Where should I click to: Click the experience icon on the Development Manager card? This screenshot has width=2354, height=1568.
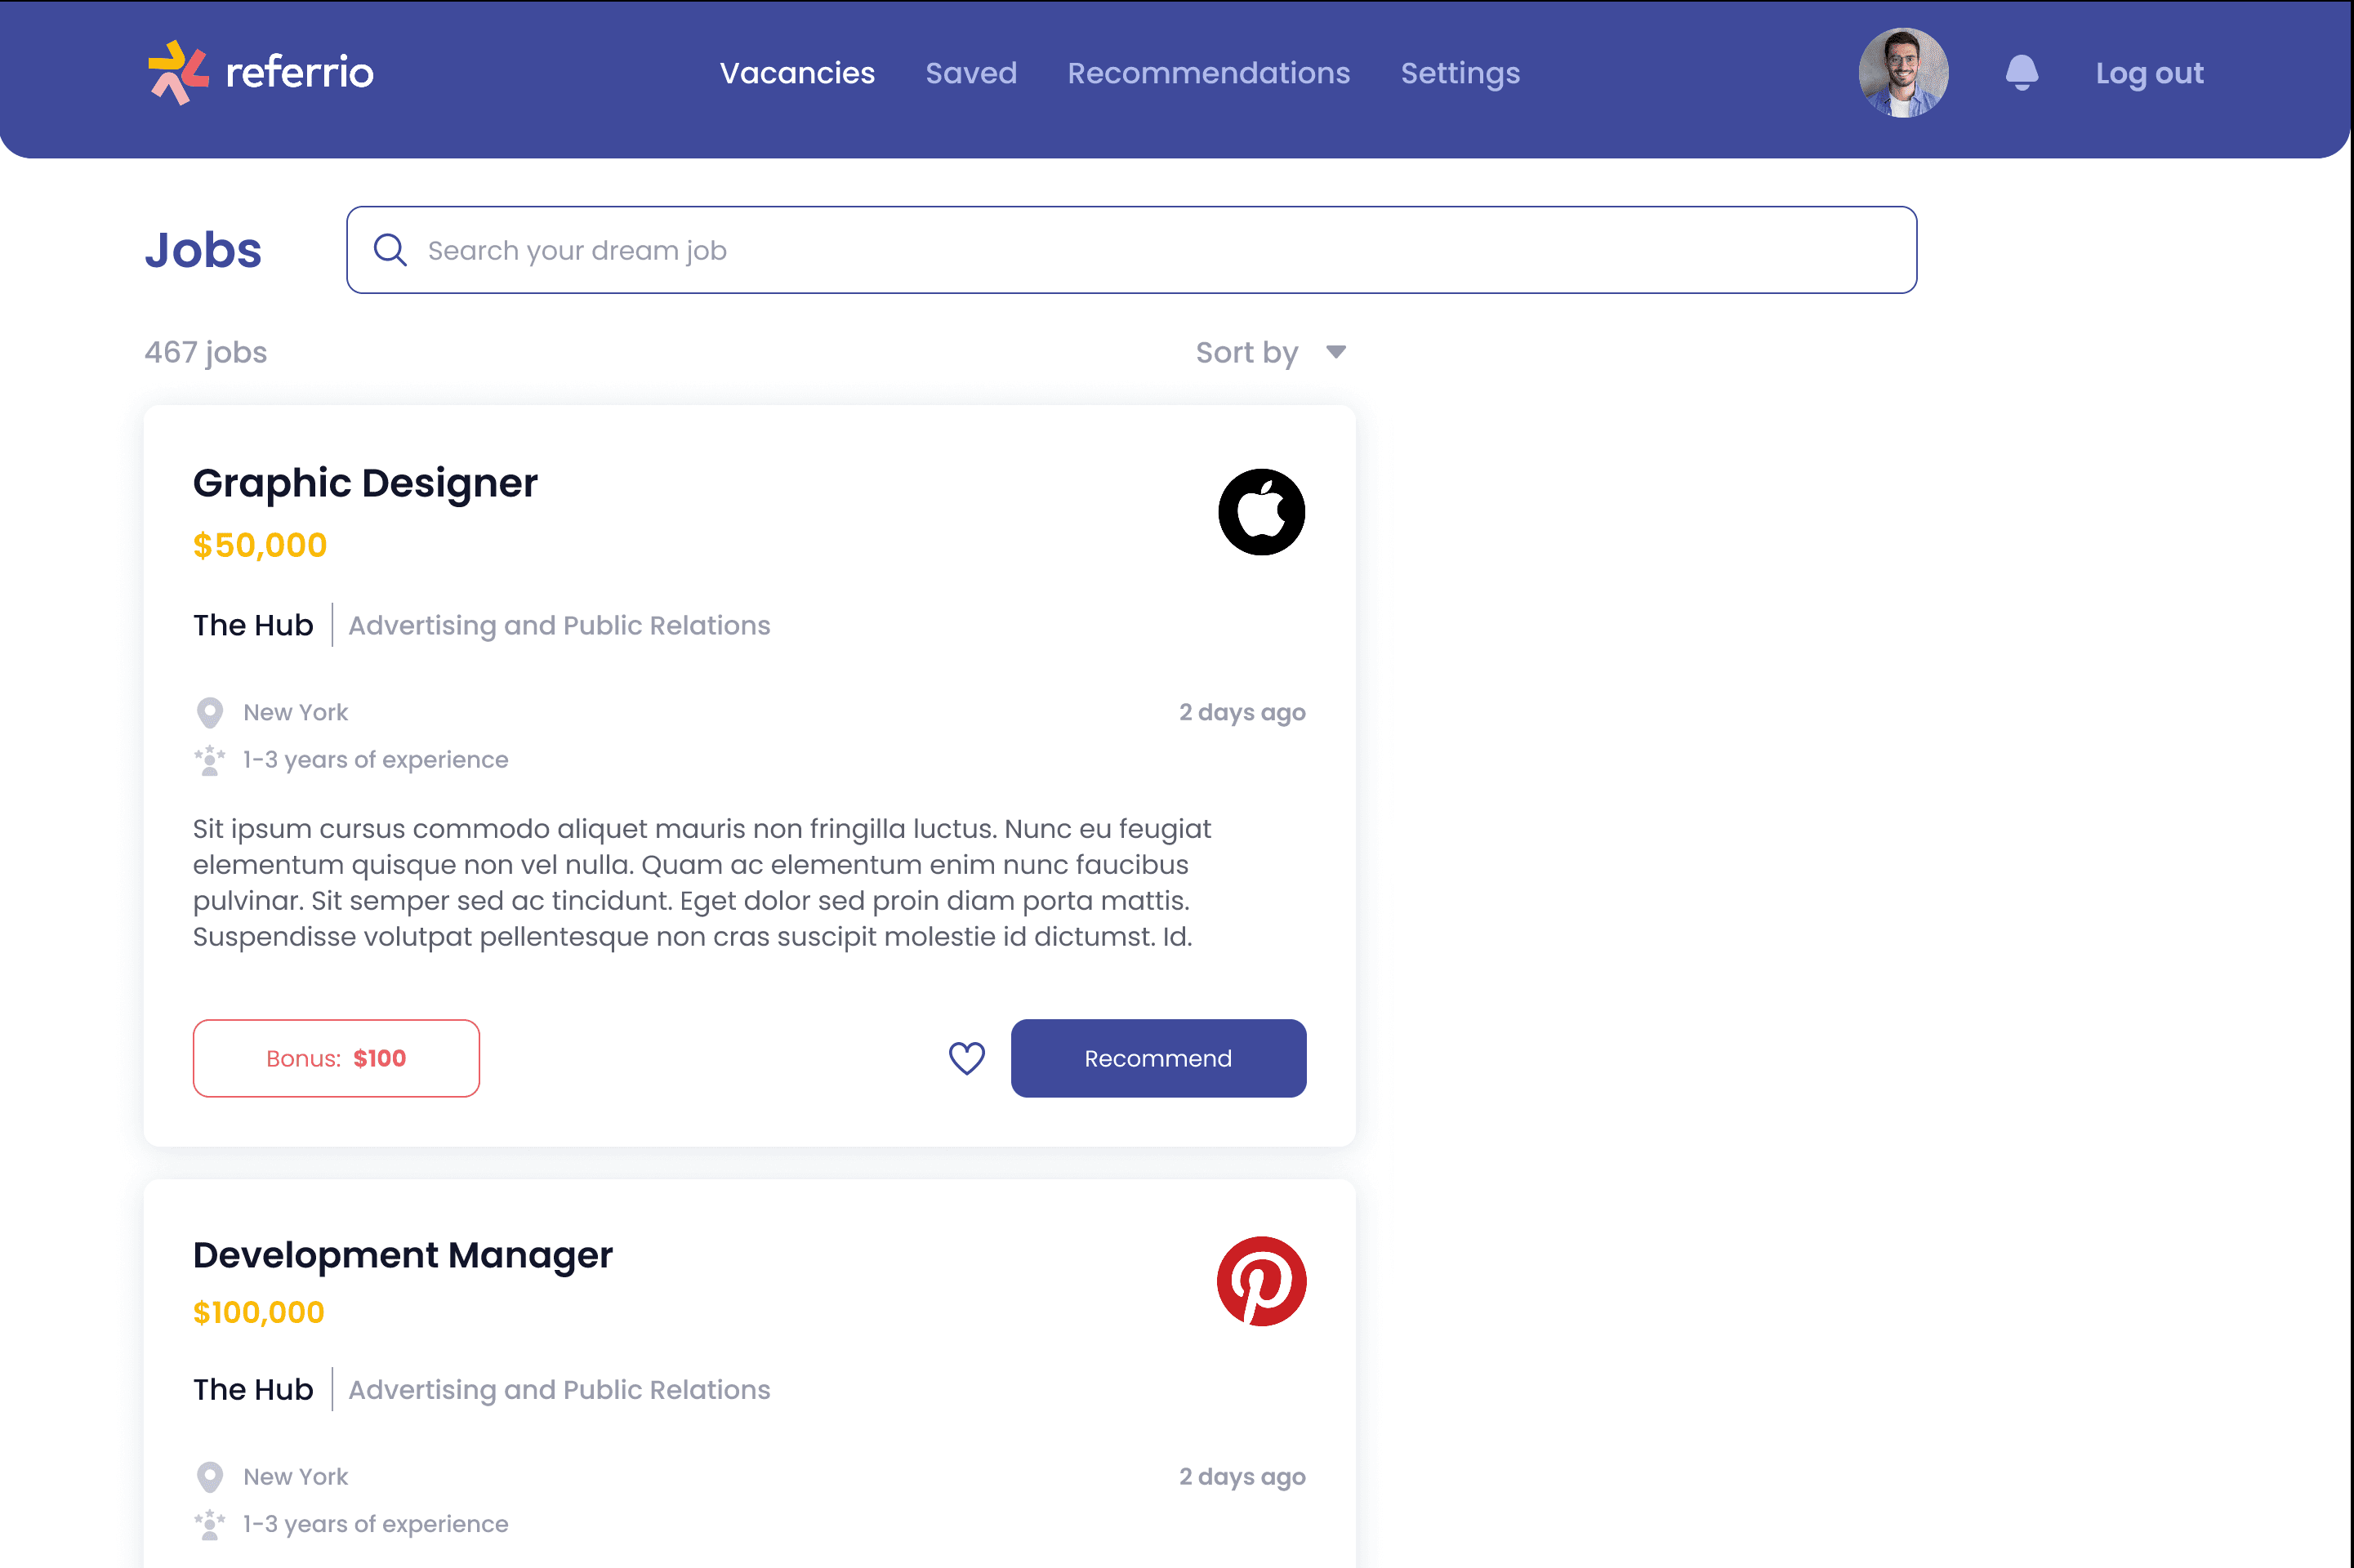click(209, 1523)
